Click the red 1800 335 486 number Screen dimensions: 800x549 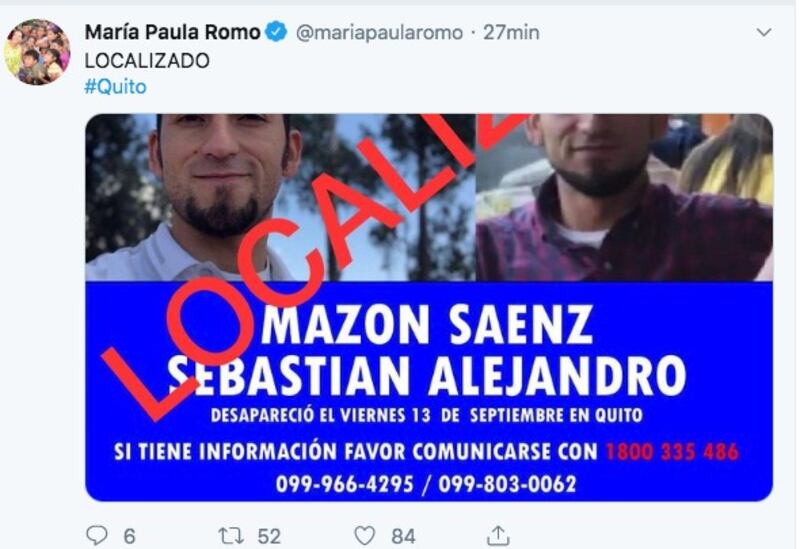(x=672, y=452)
